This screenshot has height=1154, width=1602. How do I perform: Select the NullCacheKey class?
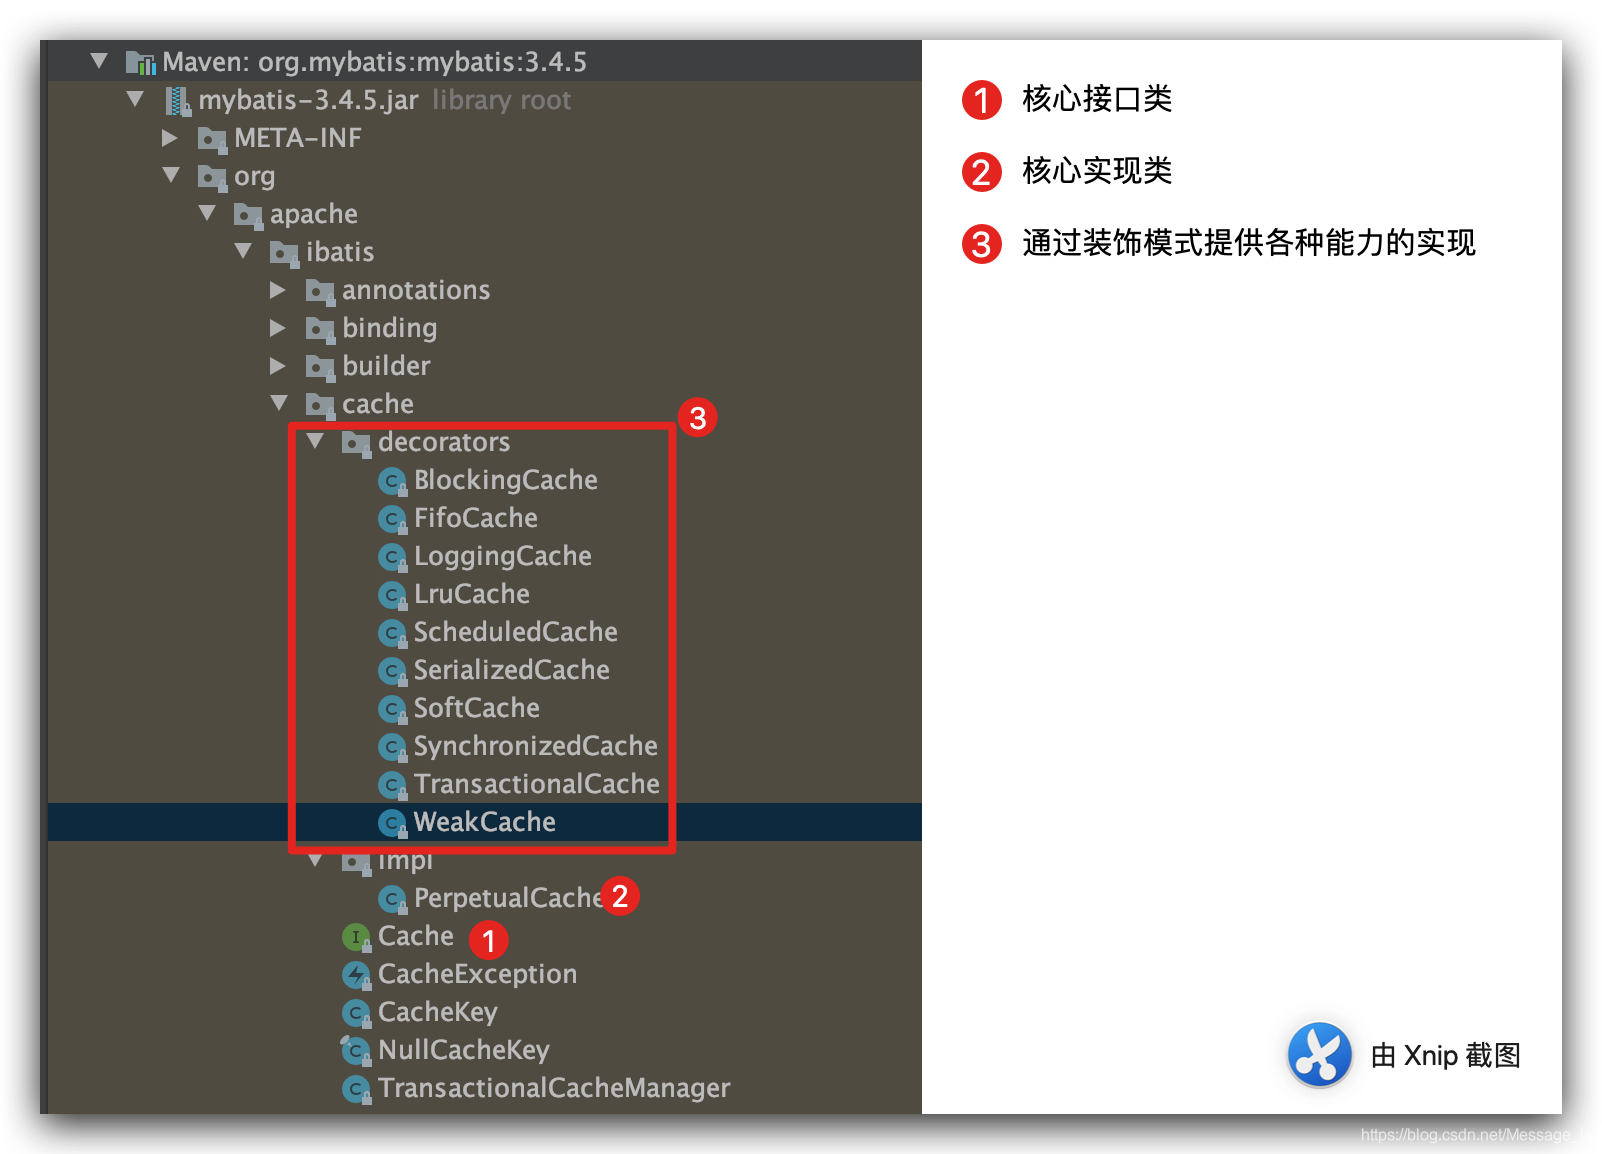tap(464, 1050)
